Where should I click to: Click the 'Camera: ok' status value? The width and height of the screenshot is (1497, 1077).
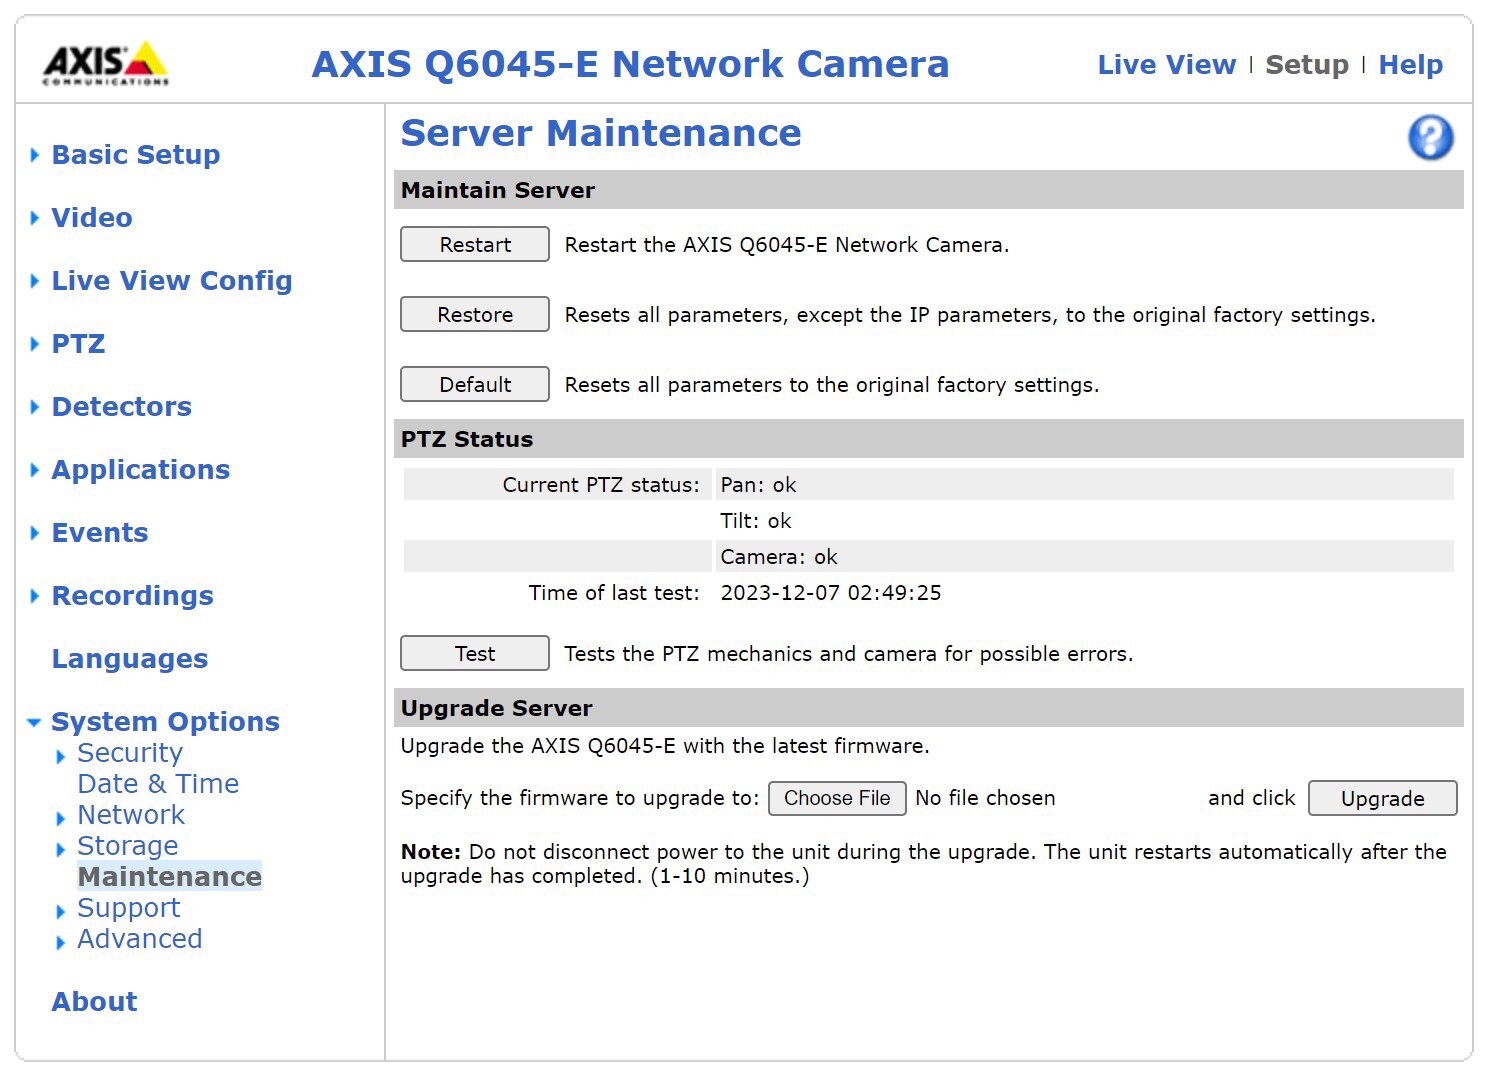point(779,557)
